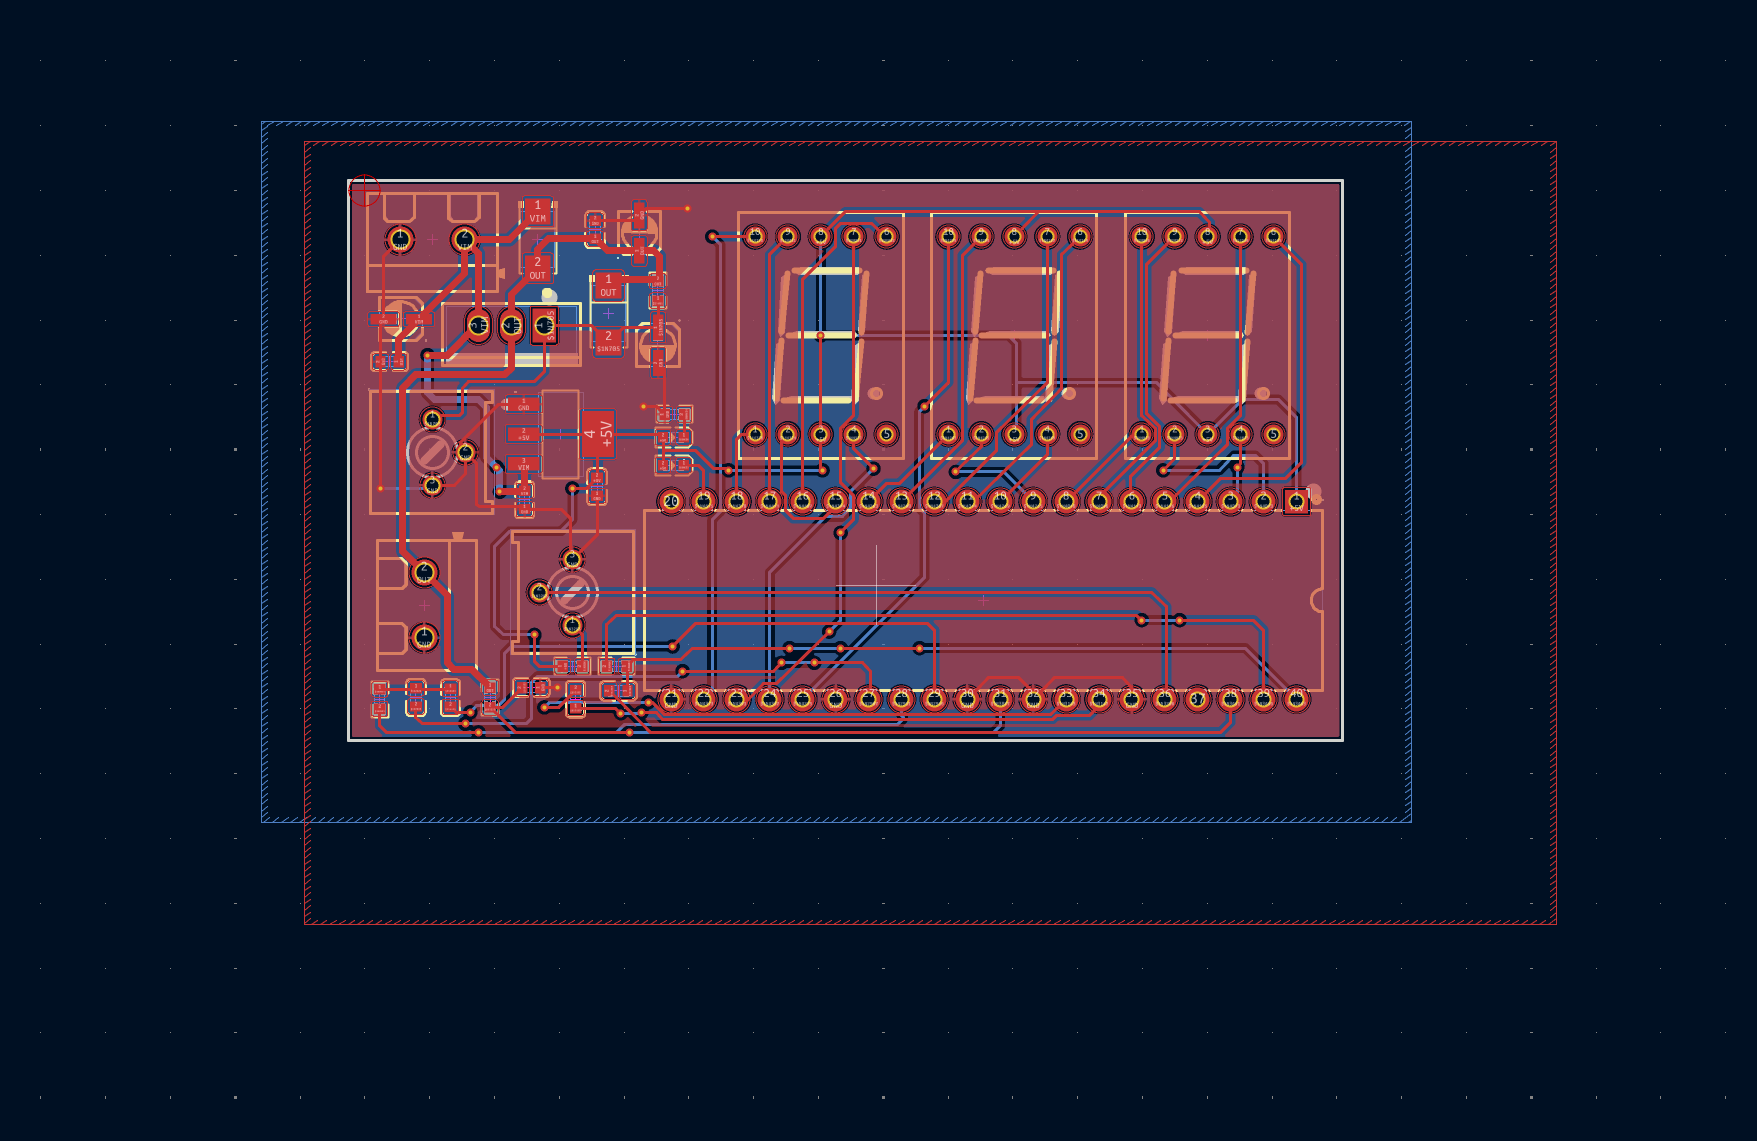Select the small SMD pad labeled 1 GND
Viewport: 1757px width, 1141px height.
pos(523,404)
